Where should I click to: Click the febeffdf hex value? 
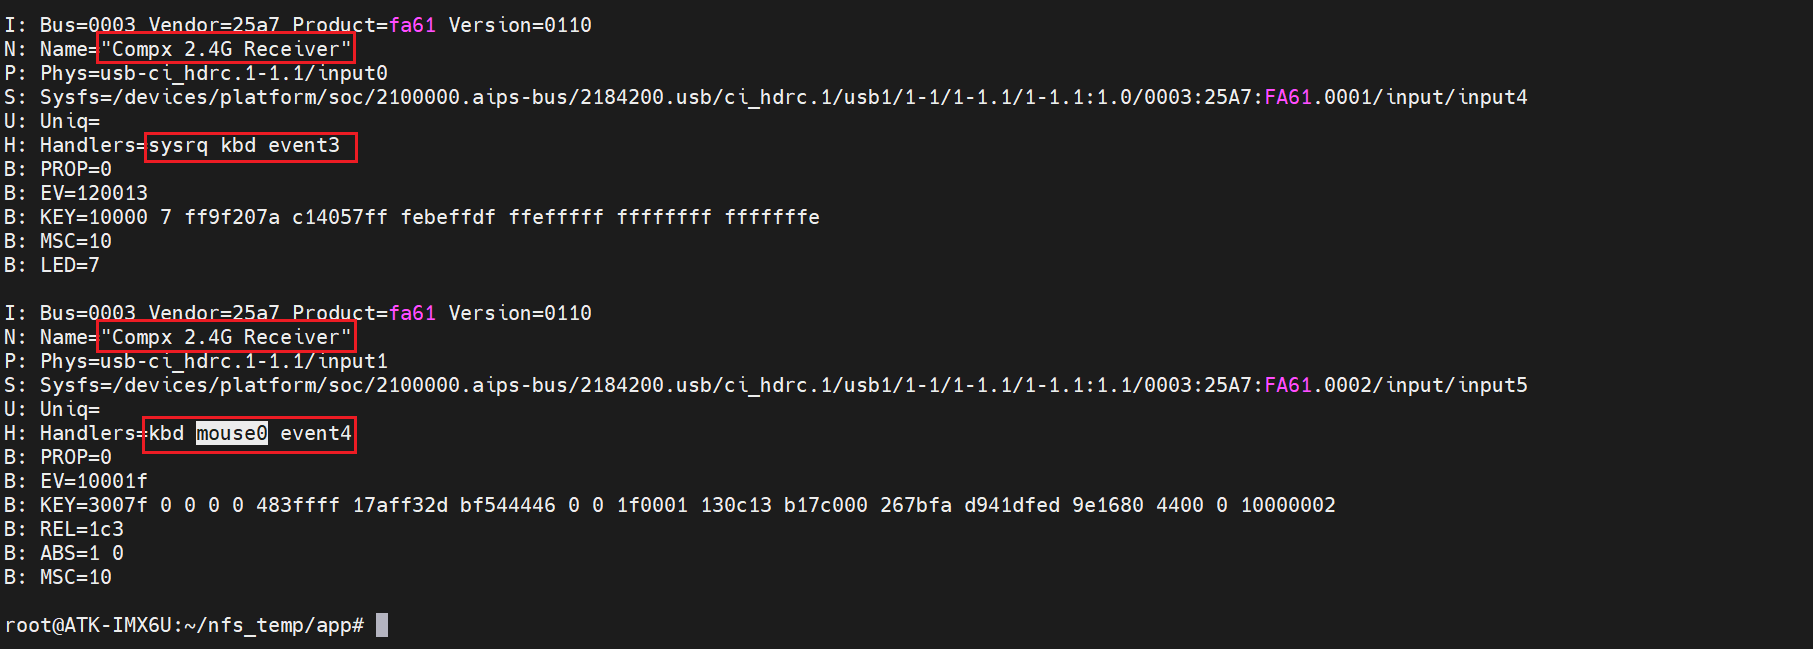point(448,217)
